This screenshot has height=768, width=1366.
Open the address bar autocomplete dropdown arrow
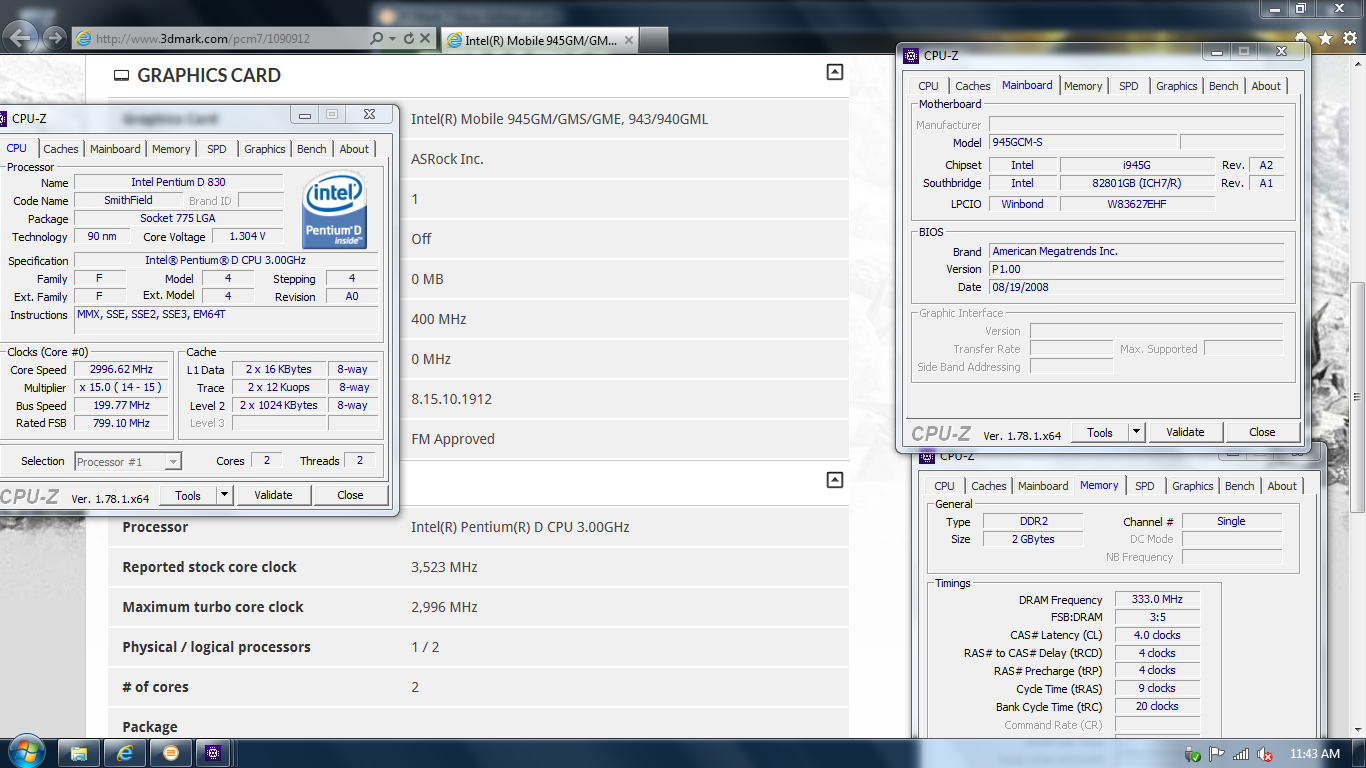pos(391,39)
